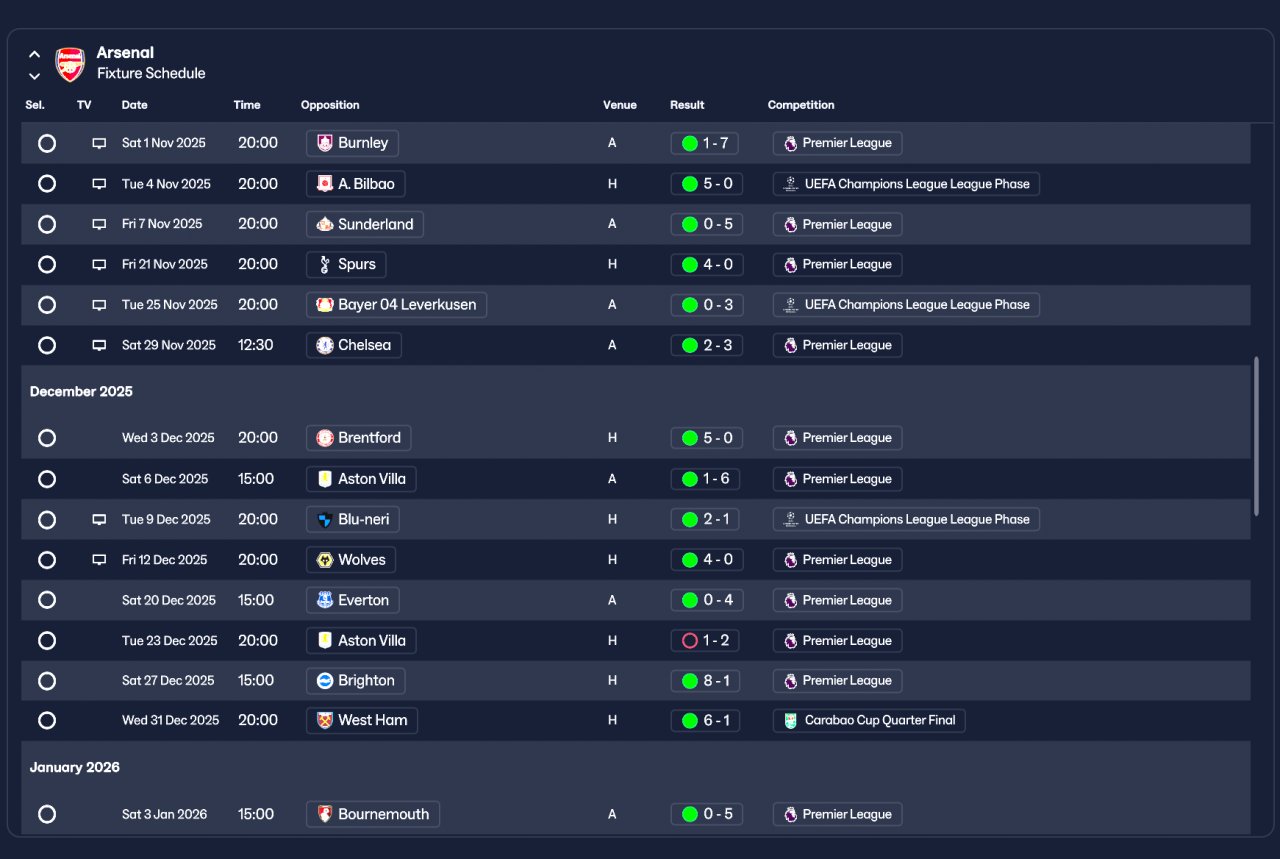Viewport: 1280px width, 859px height.
Task: Click the TV icon beside Tue 9 Dec 2025
Action: click(x=99, y=520)
